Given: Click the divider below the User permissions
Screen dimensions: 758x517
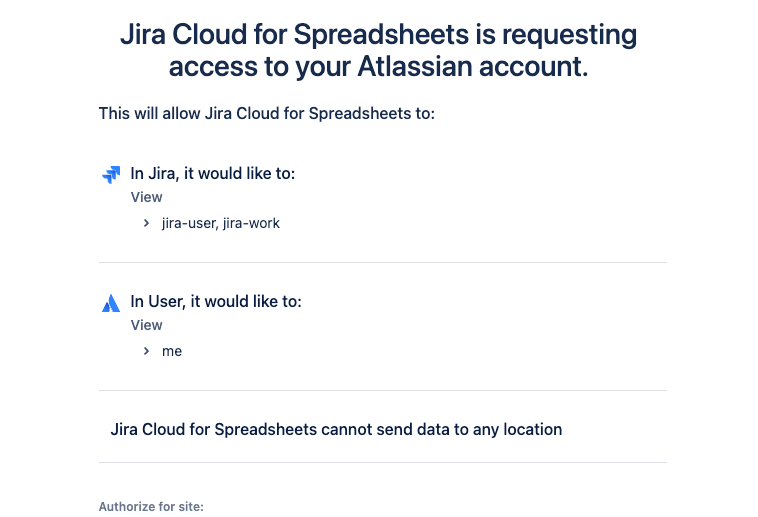Looking at the screenshot, I should pyautogui.click(x=383, y=390).
